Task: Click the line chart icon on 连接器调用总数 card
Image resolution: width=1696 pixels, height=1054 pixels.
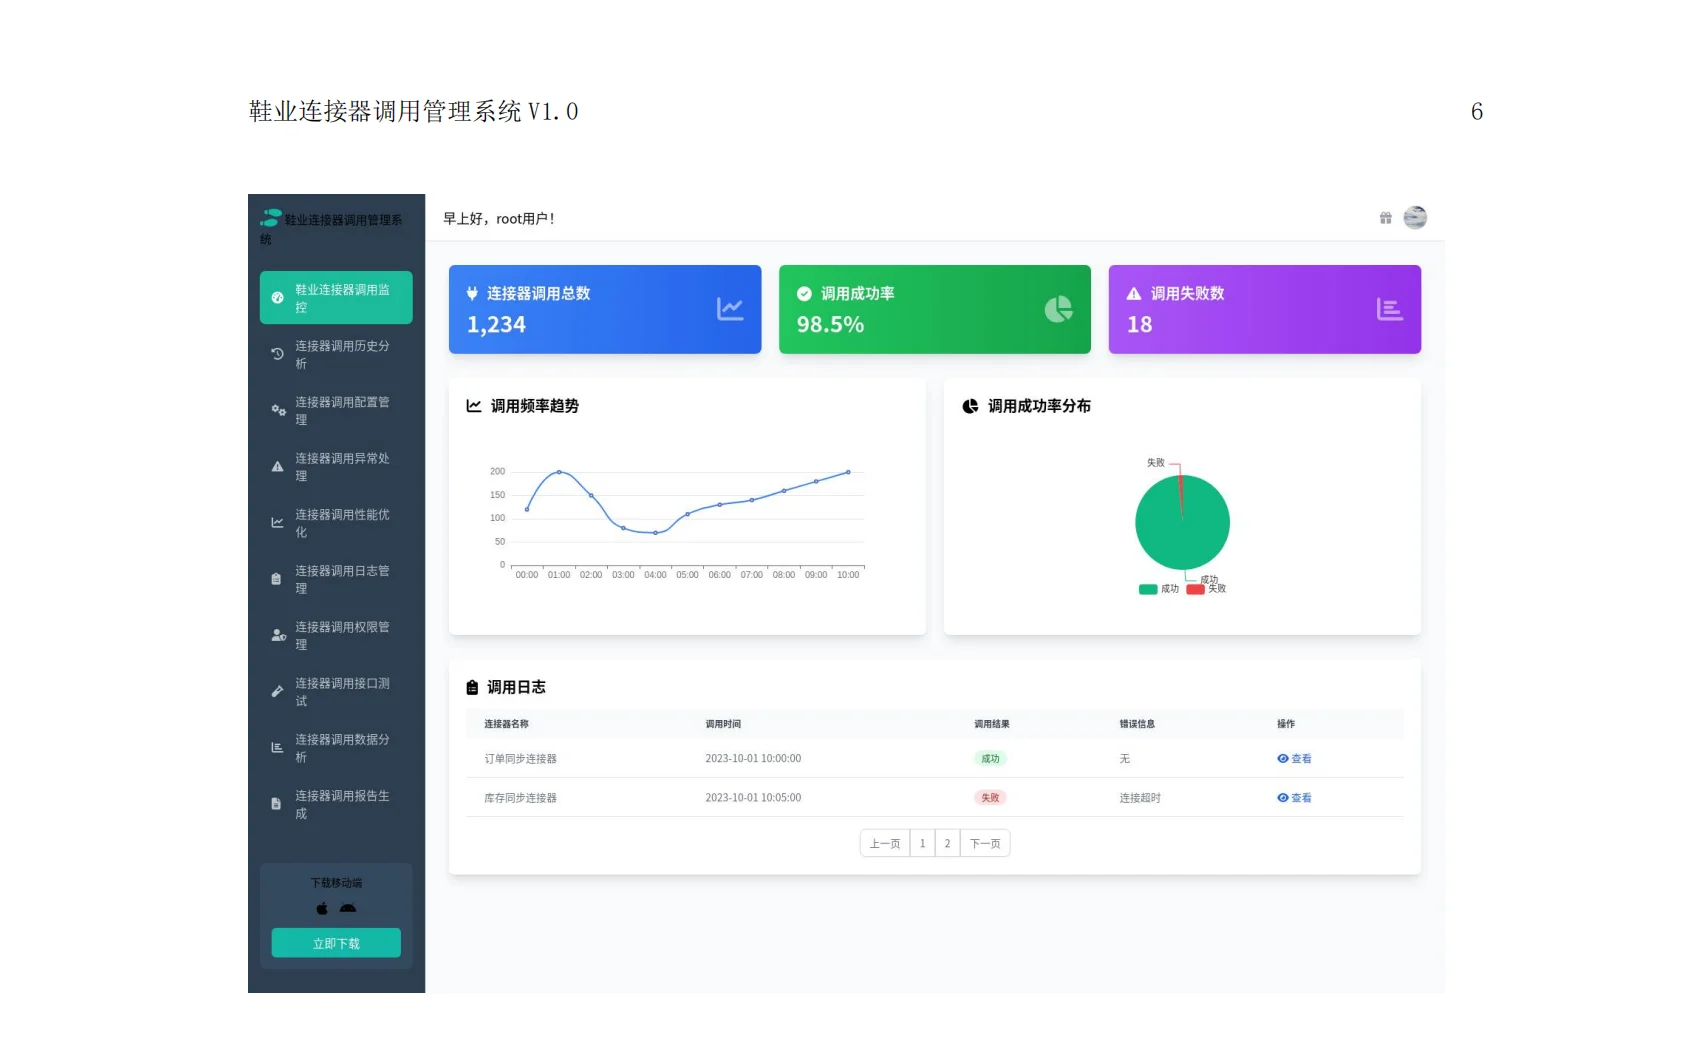Action: tap(730, 308)
